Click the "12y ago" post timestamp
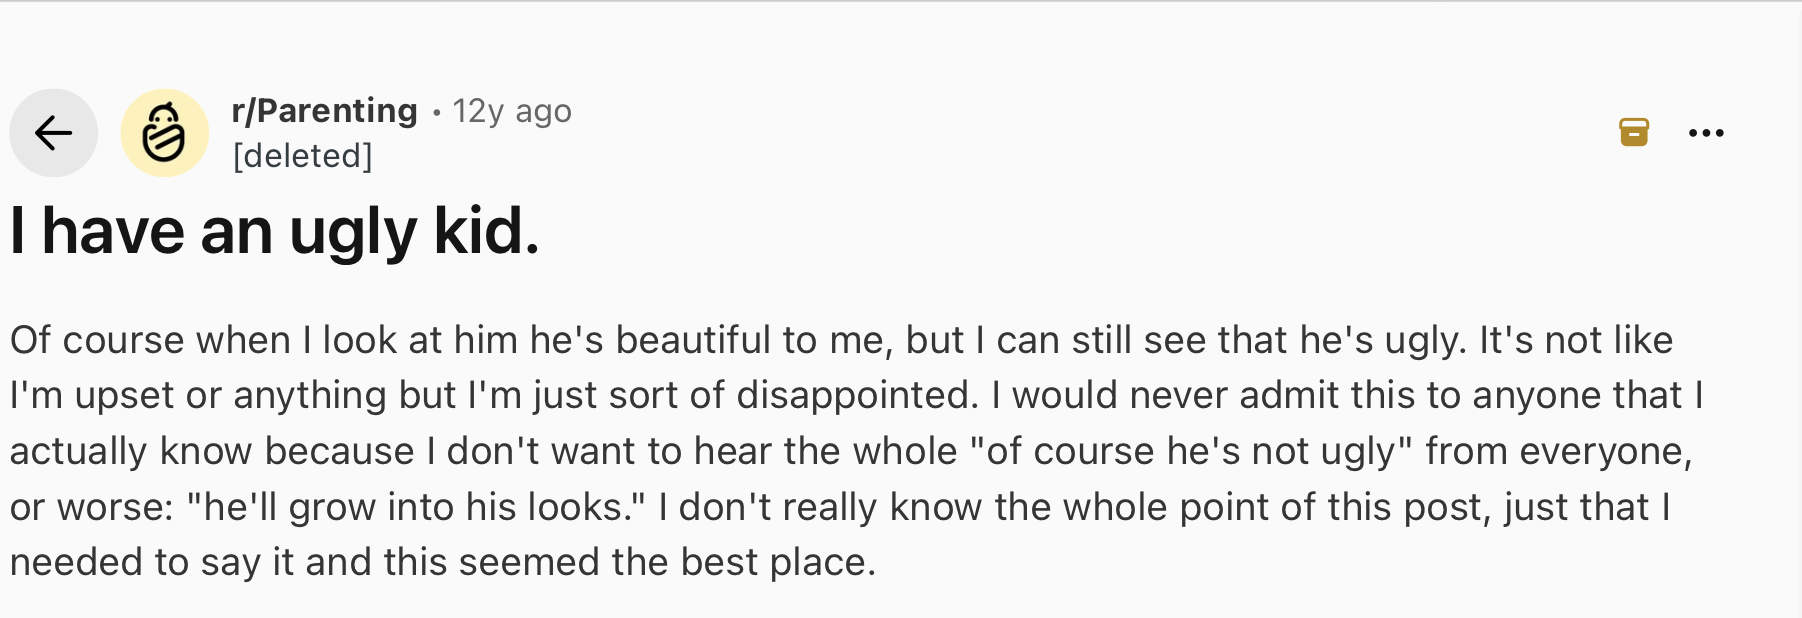Image resolution: width=1802 pixels, height=618 pixels. [x=512, y=111]
